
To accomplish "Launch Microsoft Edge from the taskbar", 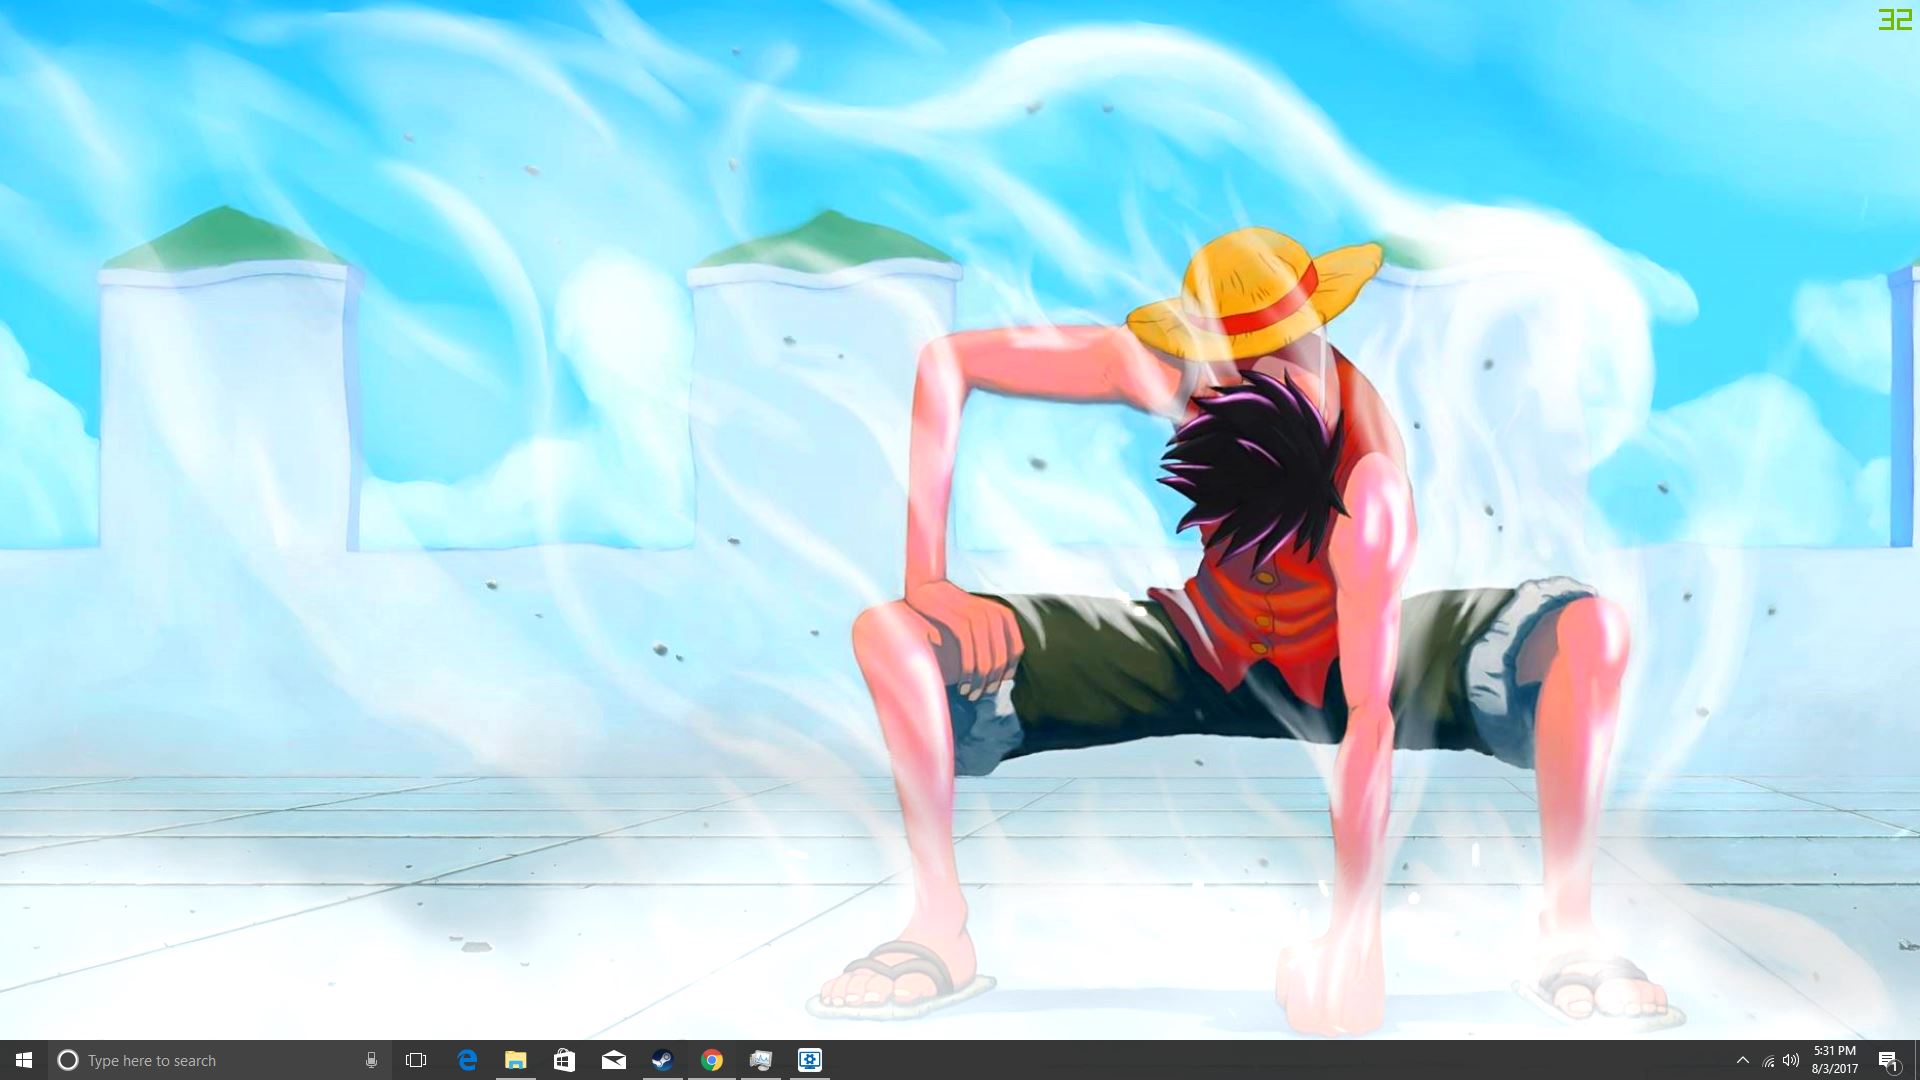I will click(467, 1060).
